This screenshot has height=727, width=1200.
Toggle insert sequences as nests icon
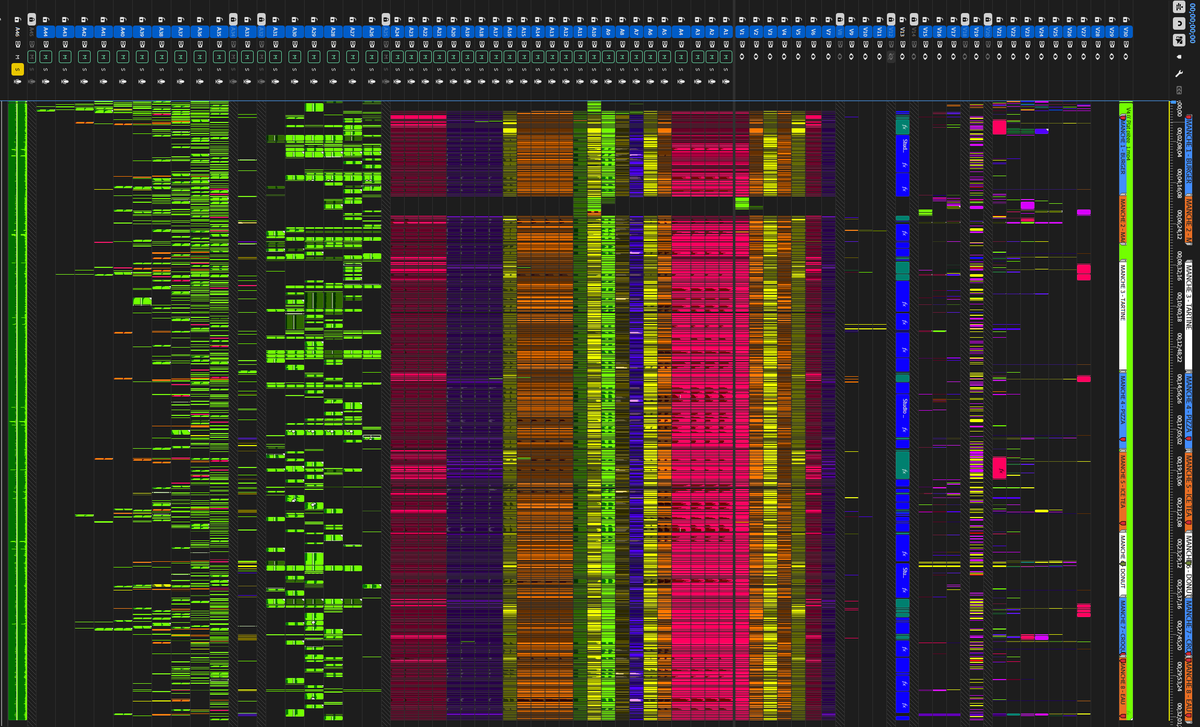1179,7
